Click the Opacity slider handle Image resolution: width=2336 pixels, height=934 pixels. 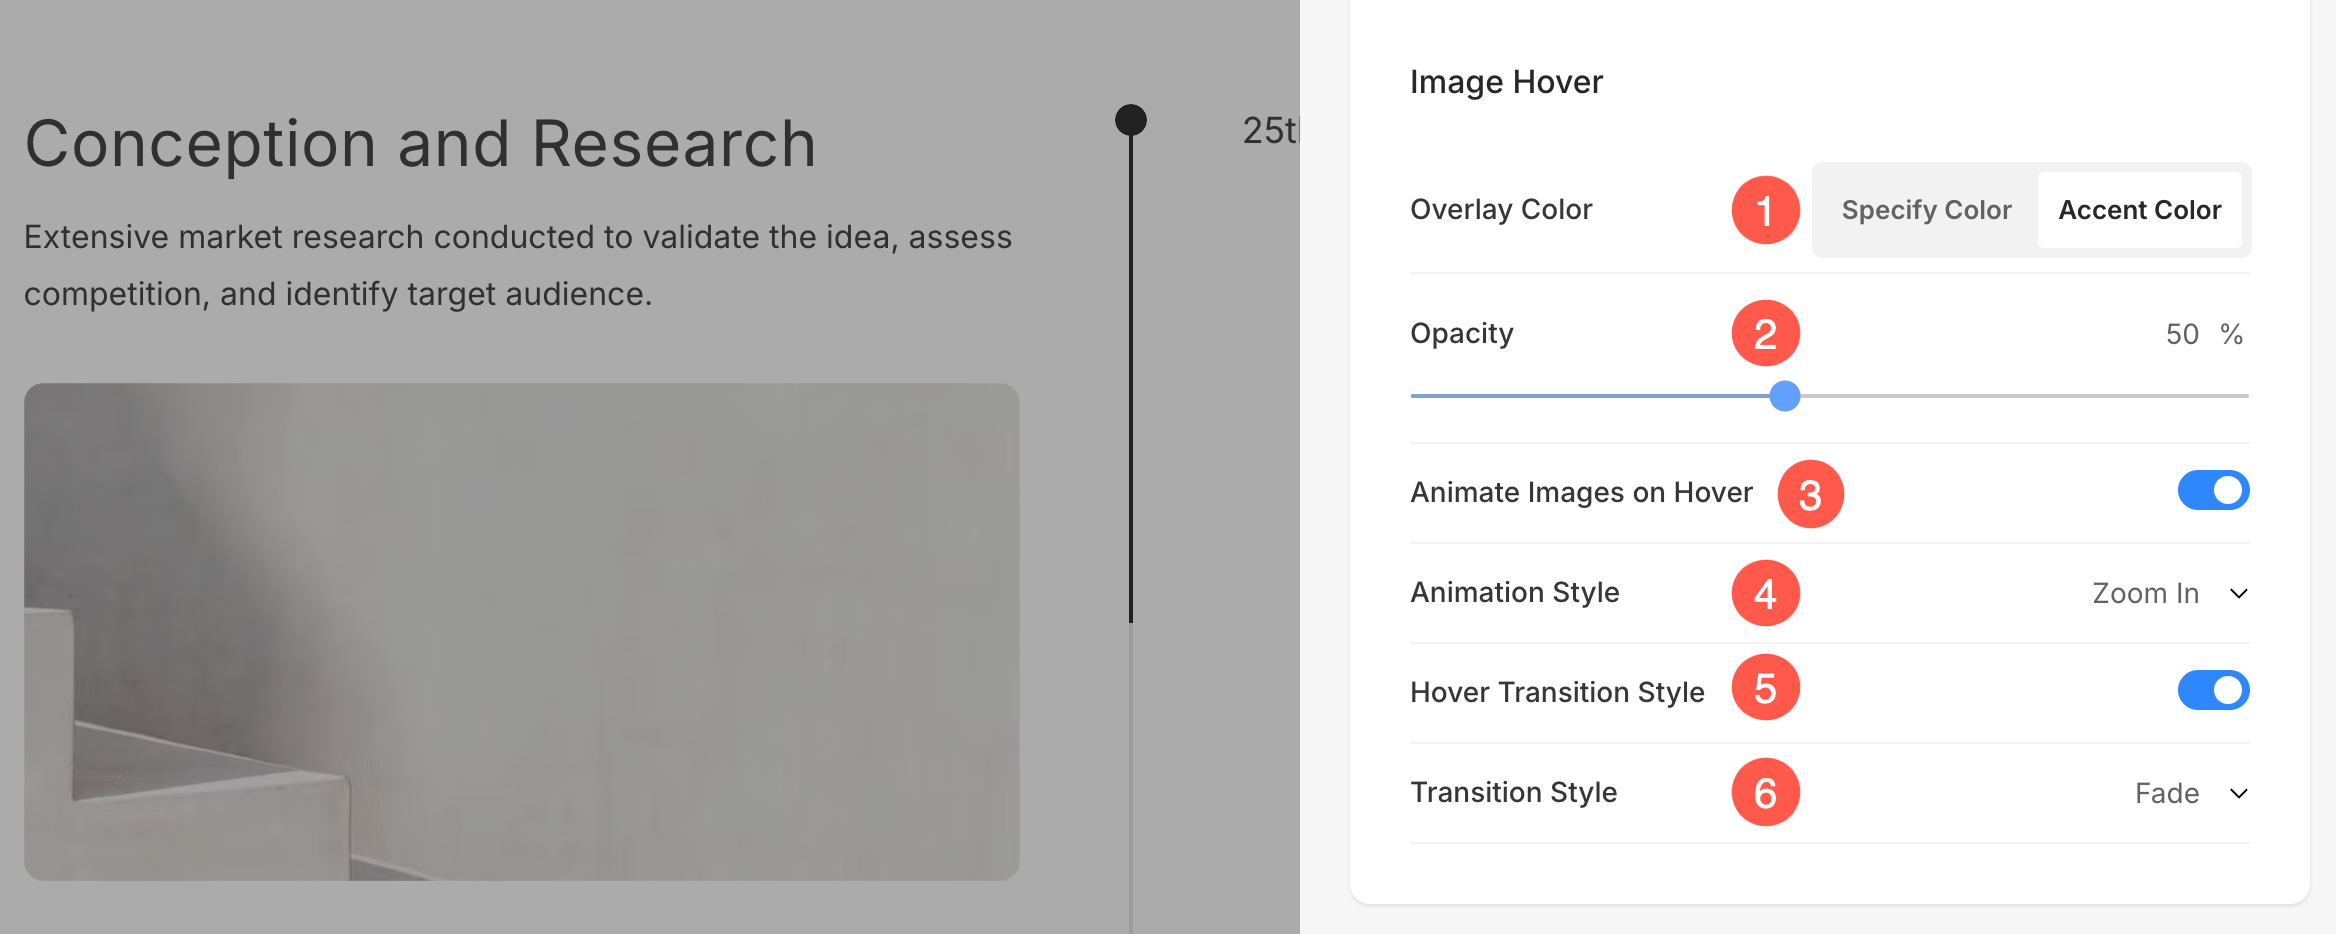pyautogui.click(x=1785, y=396)
